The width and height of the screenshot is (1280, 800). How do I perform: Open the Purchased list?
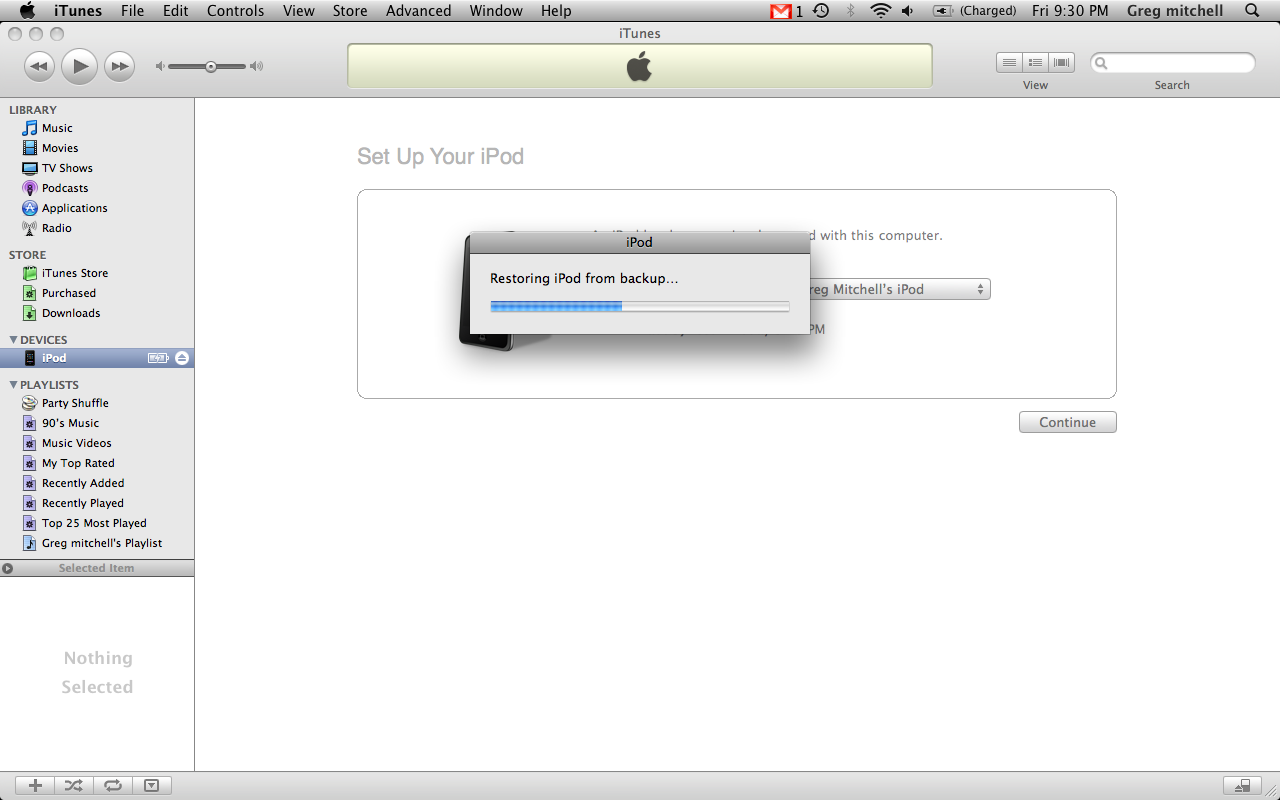[69, 293]
